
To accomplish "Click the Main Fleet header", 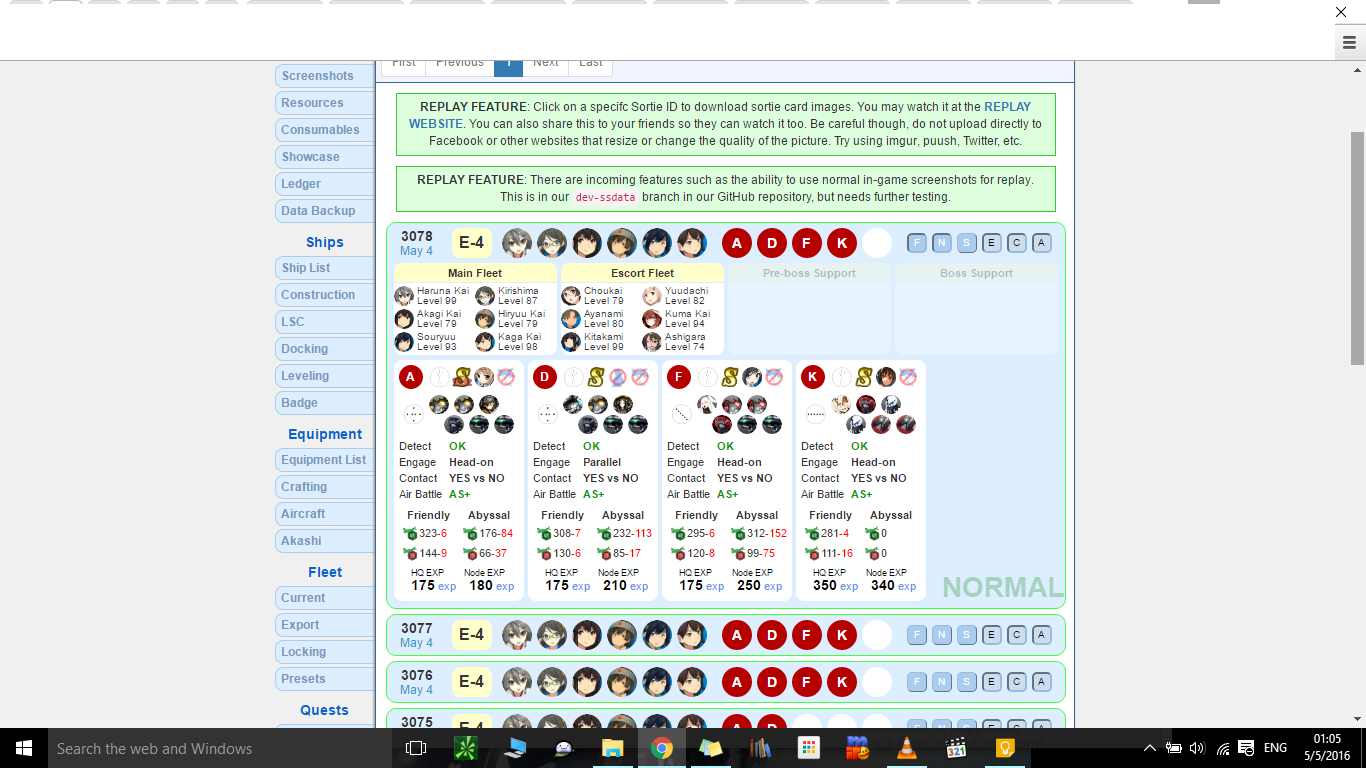I will (x=475, y=273).
